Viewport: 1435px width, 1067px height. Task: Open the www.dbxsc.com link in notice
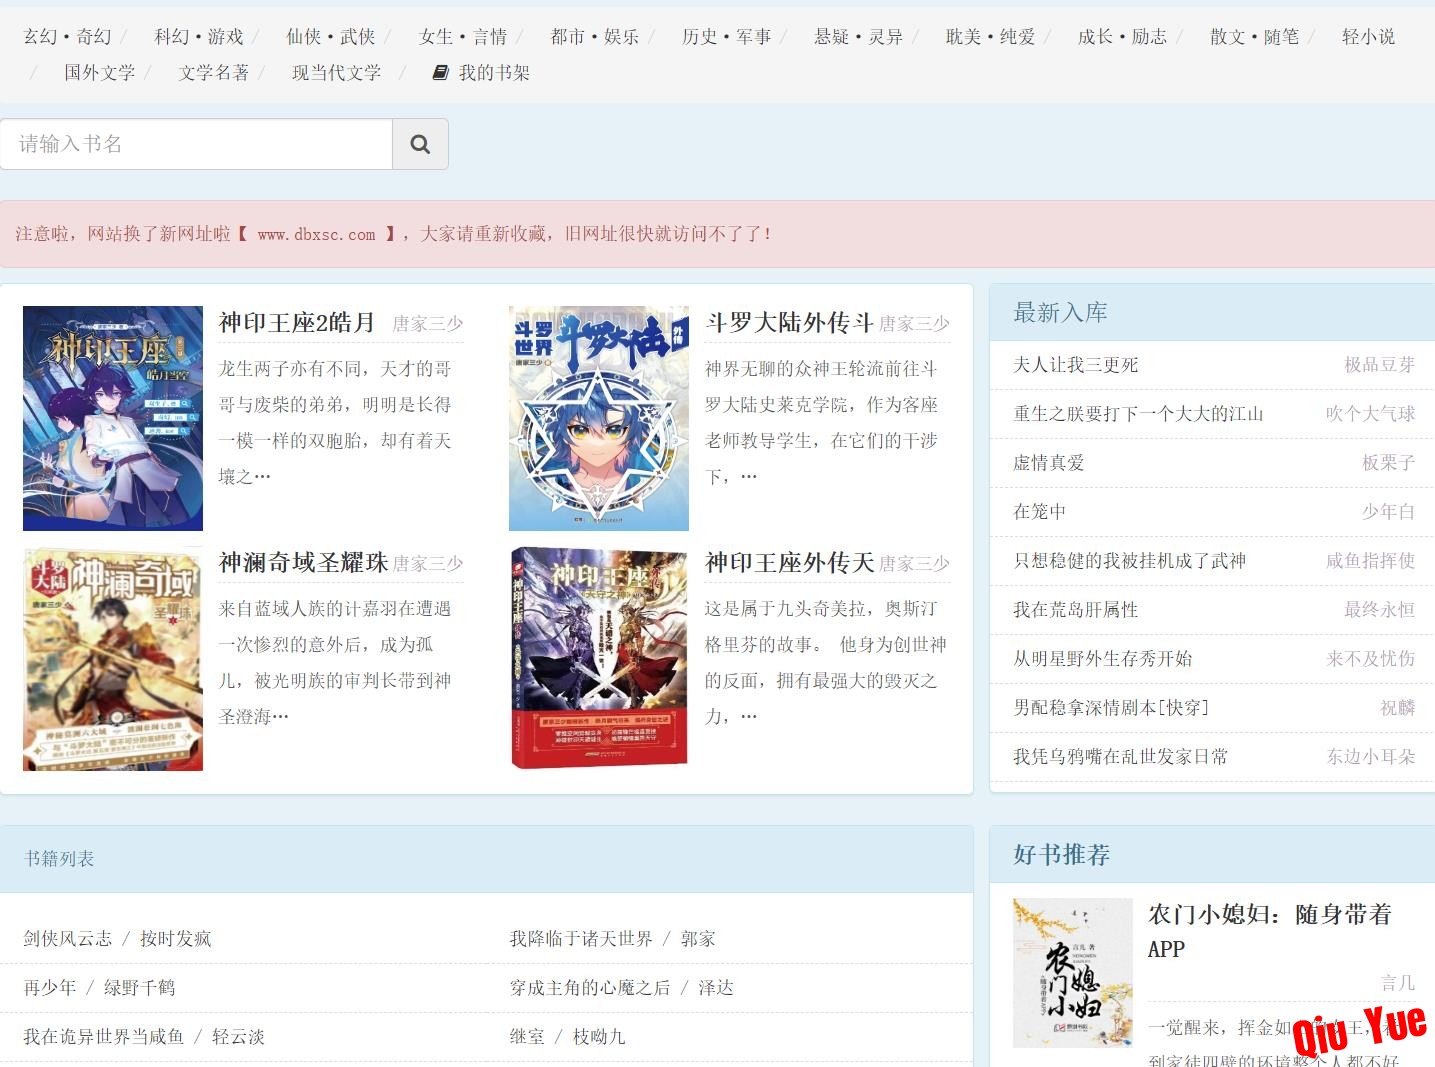point(316,234)
